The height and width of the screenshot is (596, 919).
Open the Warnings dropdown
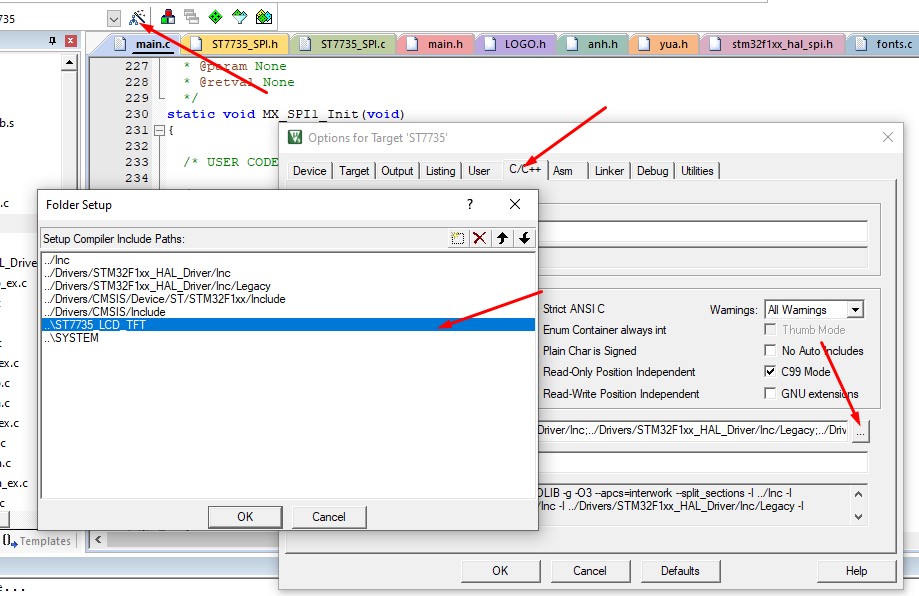click(855, 310)
